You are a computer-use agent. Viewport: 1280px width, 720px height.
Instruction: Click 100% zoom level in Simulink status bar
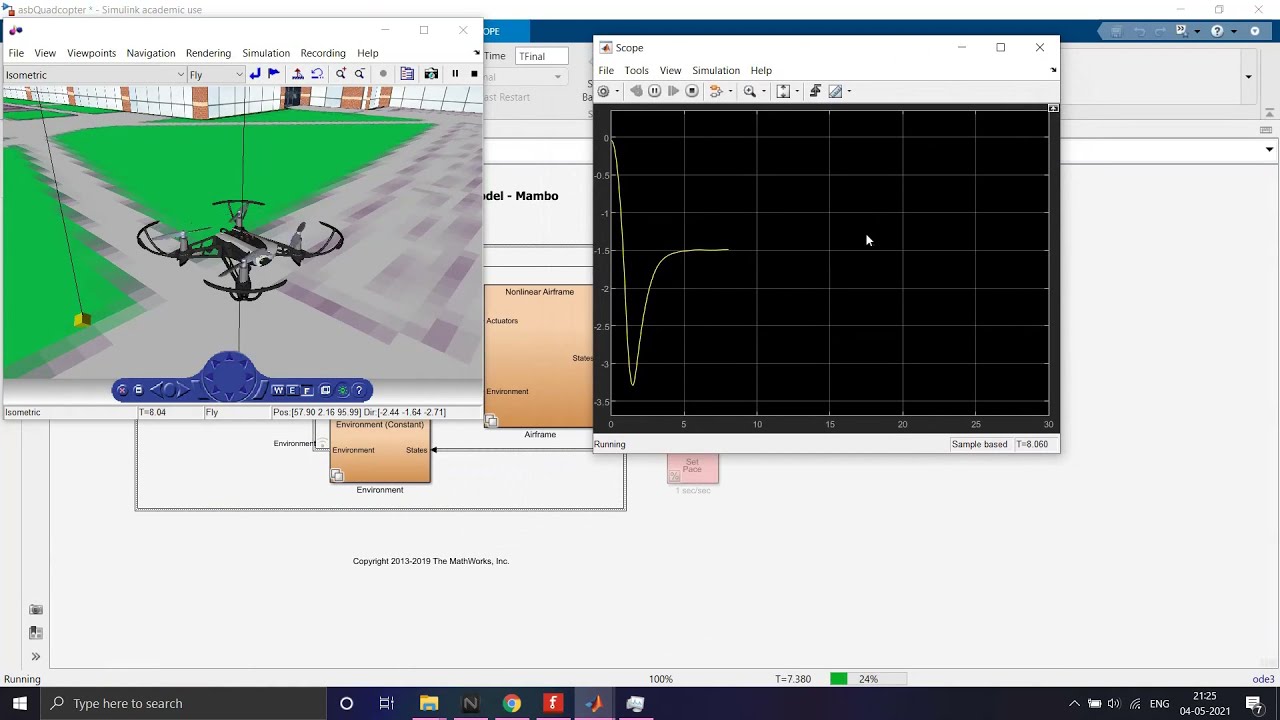pyautogui.click(x=661, y=679)
